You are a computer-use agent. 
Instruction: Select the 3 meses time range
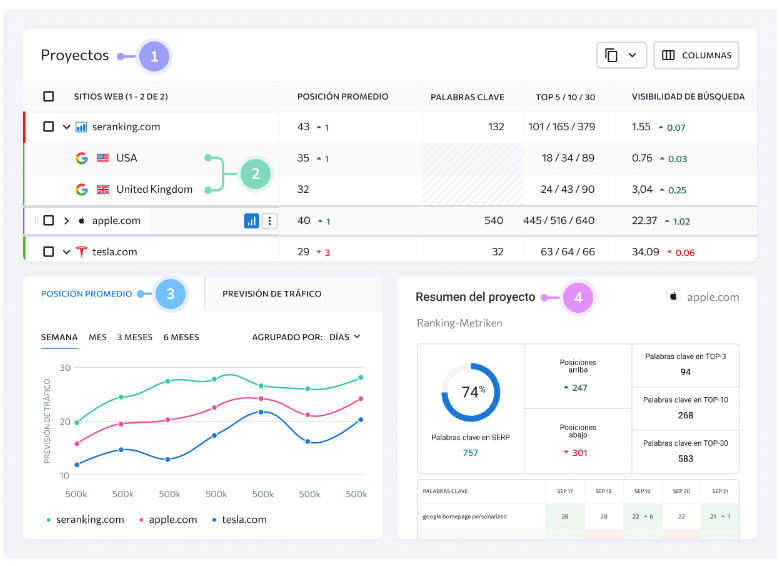[x=135, y=337]
